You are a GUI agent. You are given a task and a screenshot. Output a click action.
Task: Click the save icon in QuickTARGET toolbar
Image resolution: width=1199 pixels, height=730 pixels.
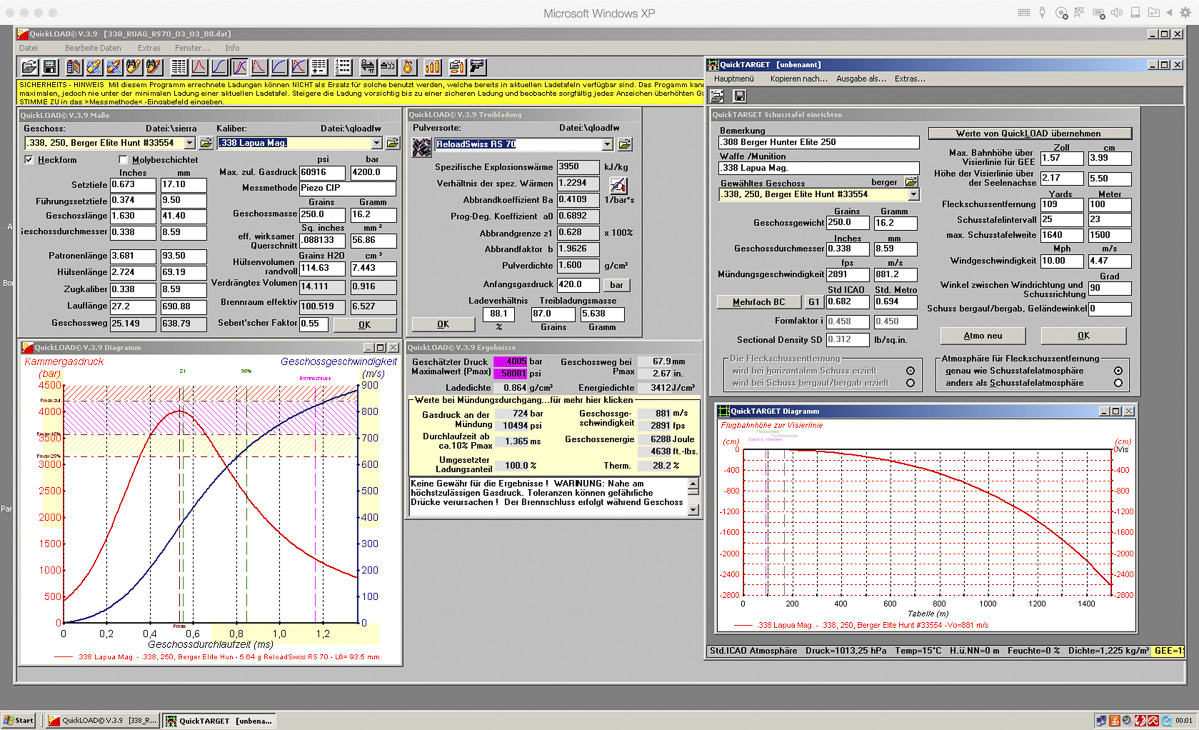point(739,96)
